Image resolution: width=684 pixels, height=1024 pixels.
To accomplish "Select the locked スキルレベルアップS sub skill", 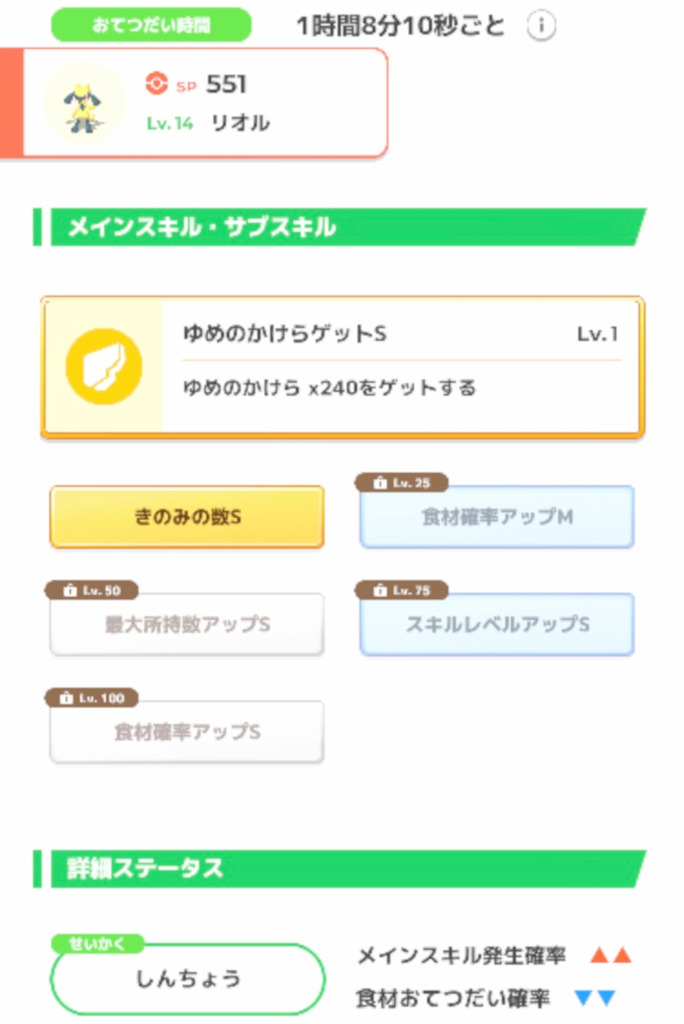I will [497, 624].
